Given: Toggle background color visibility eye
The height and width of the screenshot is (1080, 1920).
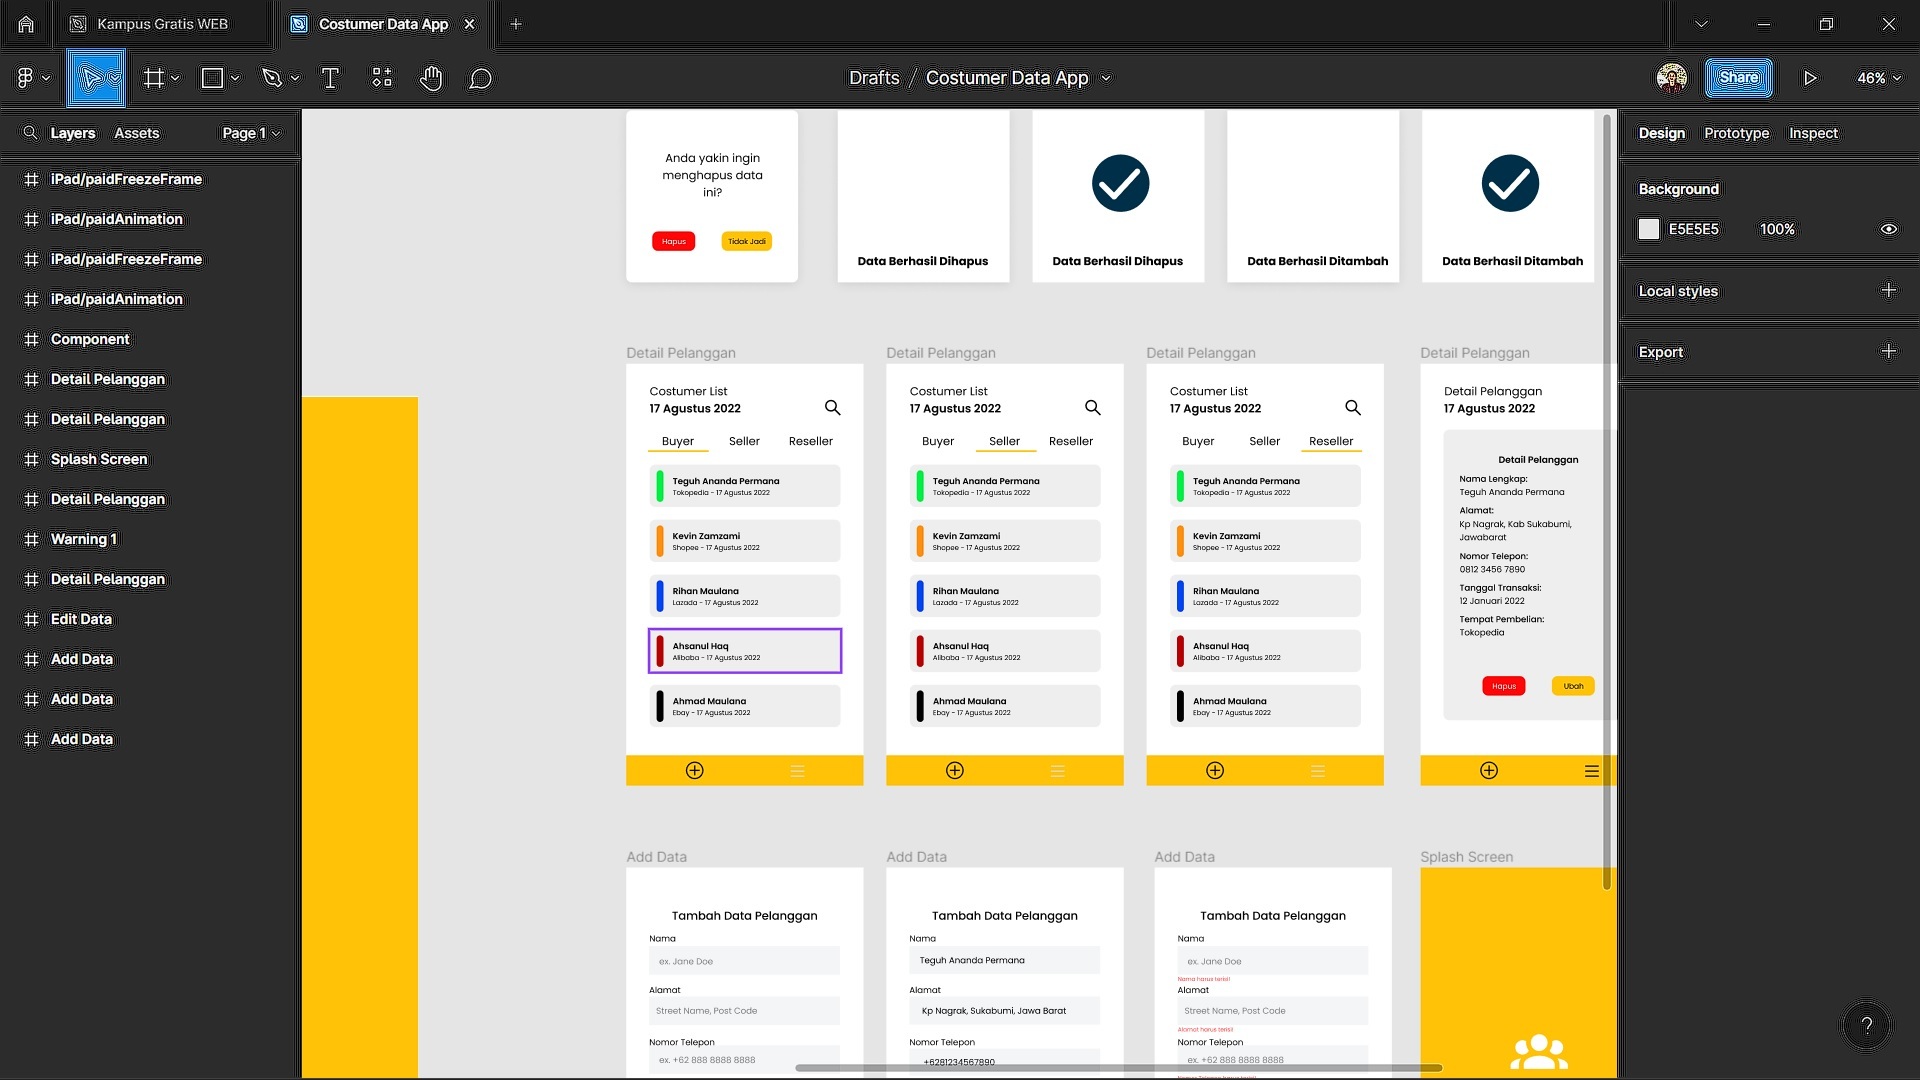Looking at the screenshot, I should click(1888, 229).
